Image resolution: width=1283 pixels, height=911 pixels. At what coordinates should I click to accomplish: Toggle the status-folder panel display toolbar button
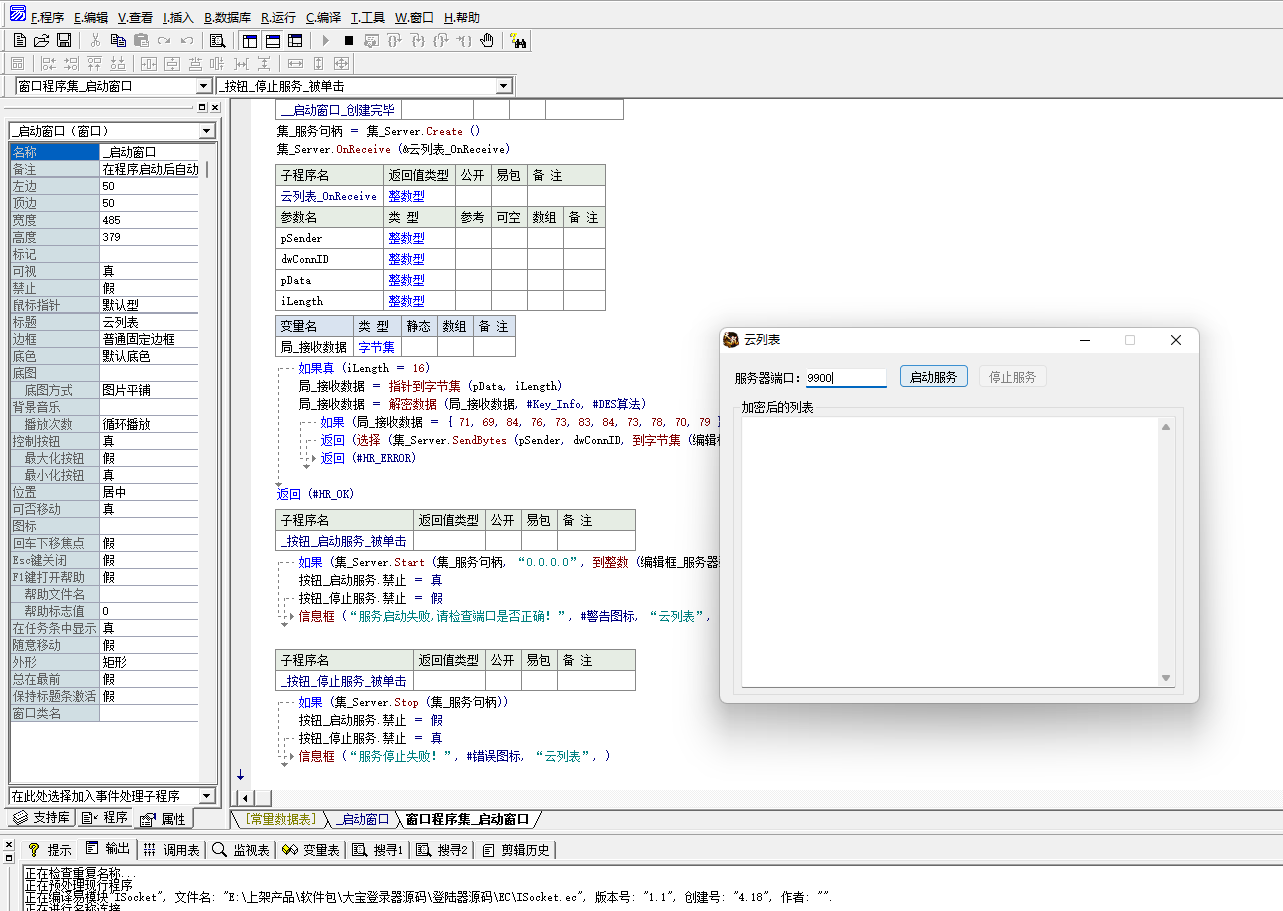click(272, 41)
